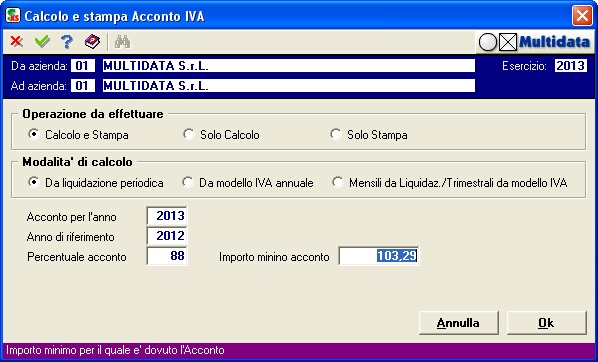Click the Acconto per l'anno field
598x362 pixels.
167,216
